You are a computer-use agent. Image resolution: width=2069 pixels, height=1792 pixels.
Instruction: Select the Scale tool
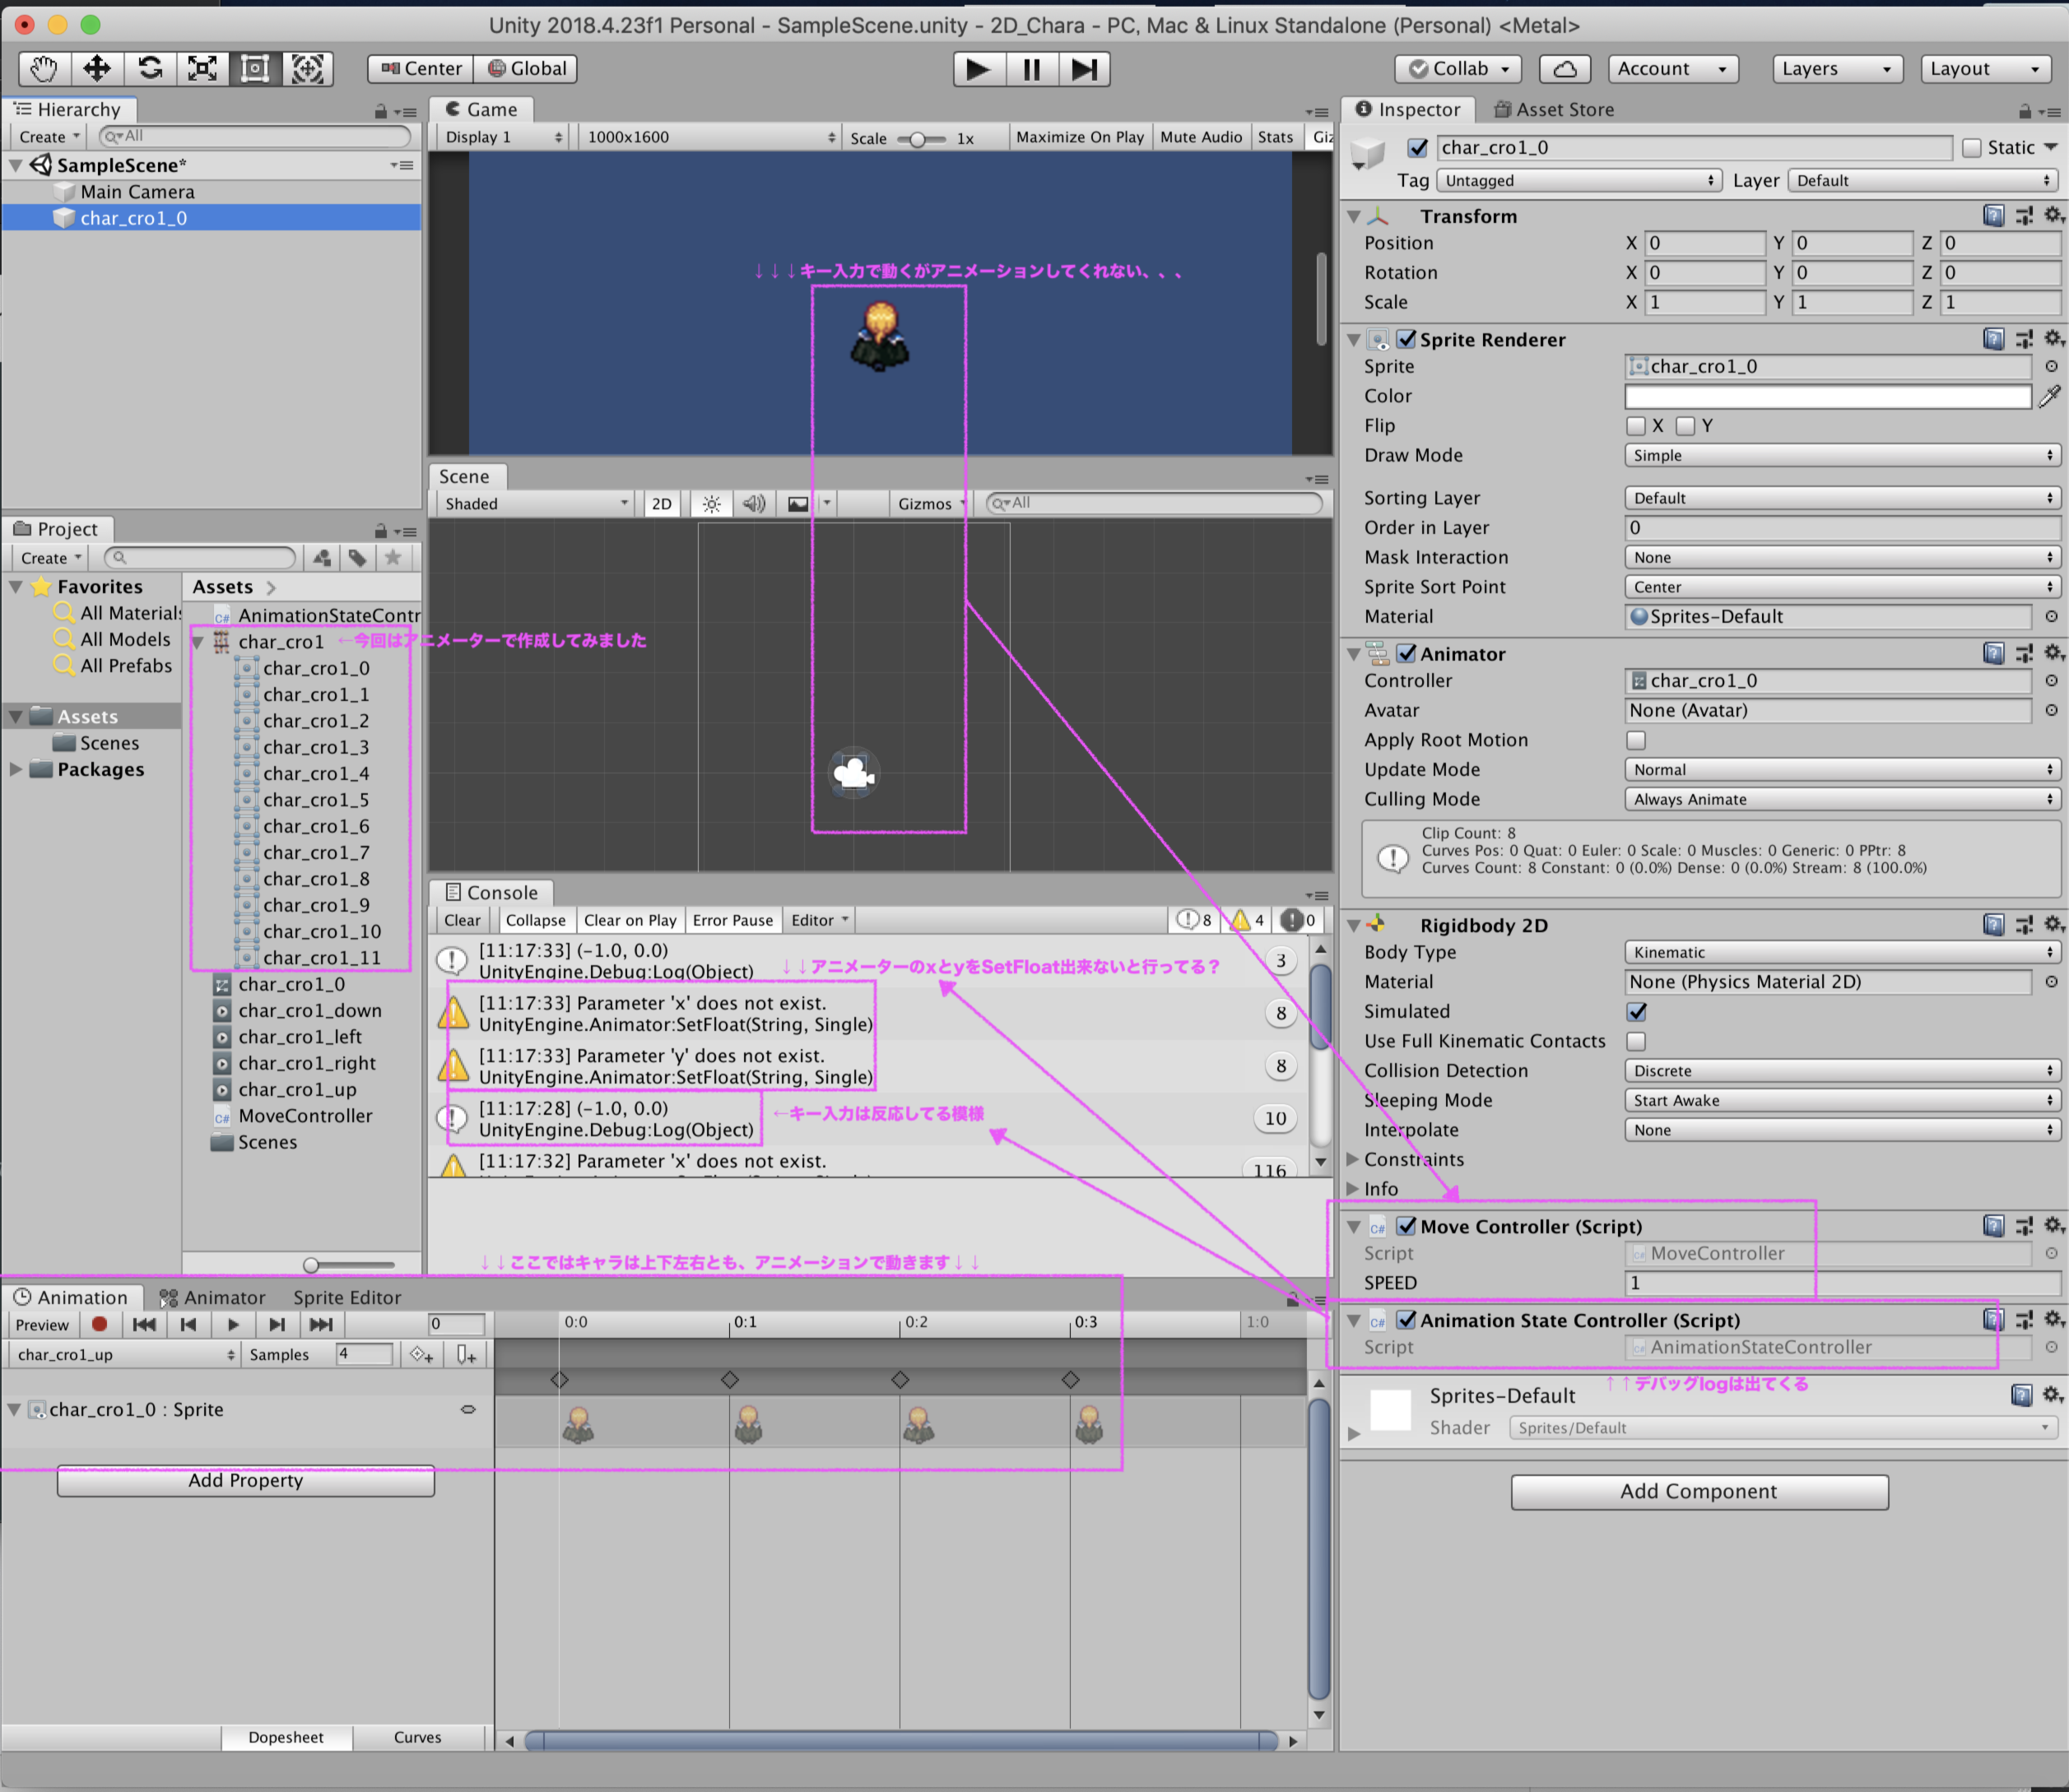coord(202,68)
